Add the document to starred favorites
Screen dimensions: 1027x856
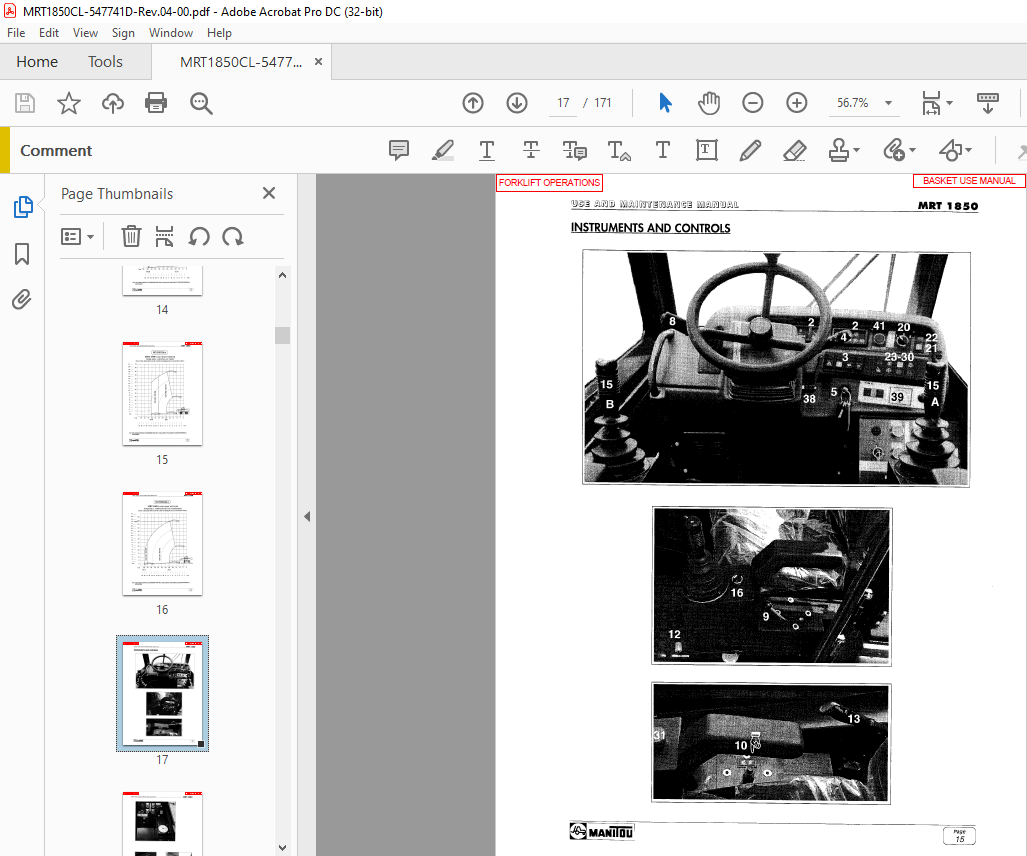pos(69,103)
